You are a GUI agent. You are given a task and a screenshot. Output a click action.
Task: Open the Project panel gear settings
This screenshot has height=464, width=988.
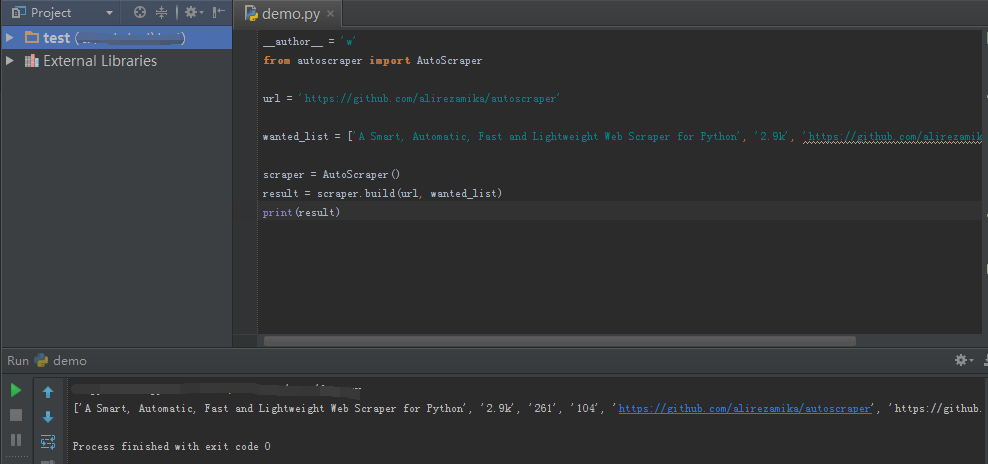(x=191, y=13)
